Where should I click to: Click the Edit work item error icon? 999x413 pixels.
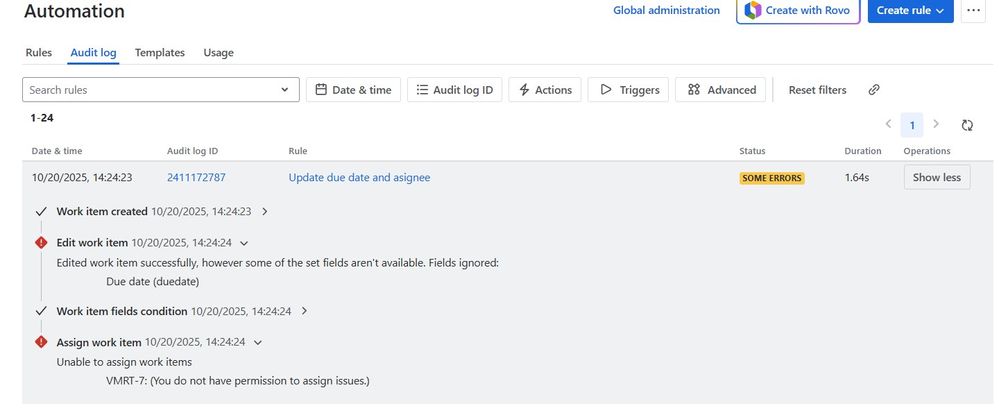click(41, 242)
